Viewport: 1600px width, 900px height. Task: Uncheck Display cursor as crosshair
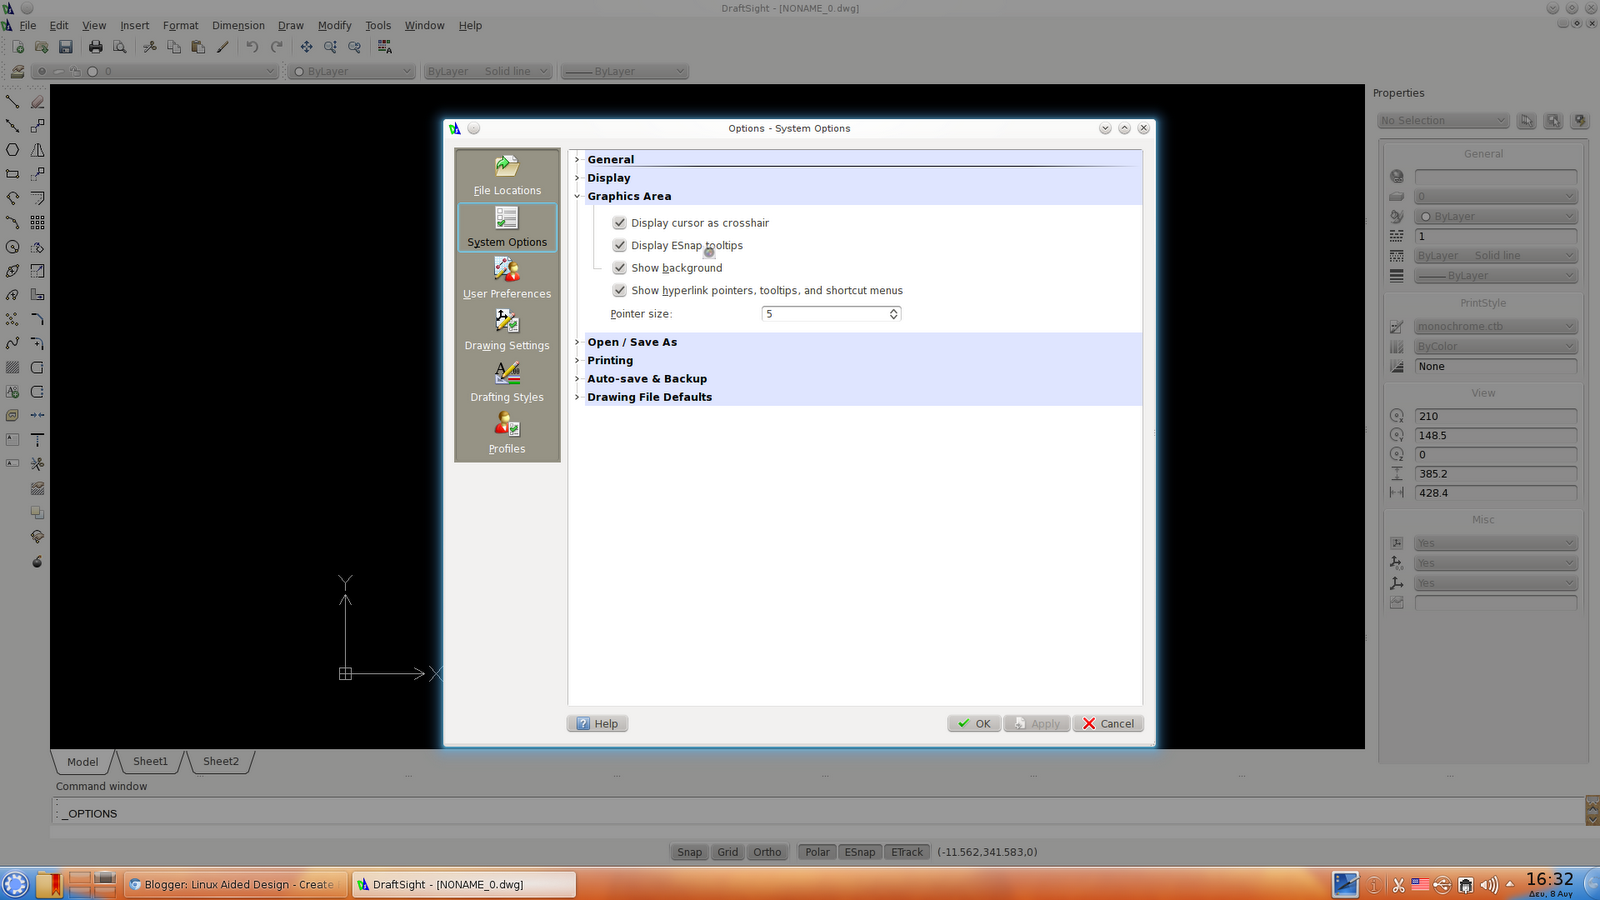click(620, 222)
